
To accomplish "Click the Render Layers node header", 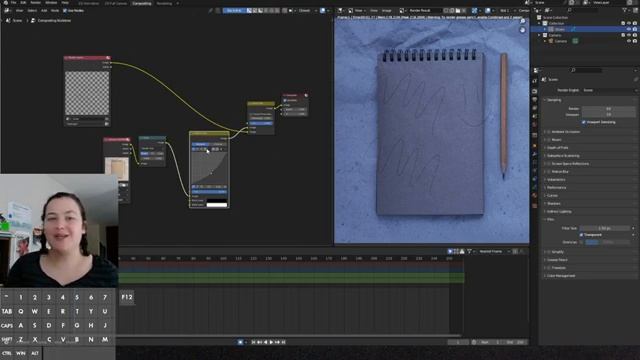I will click(x=87, y=58).
